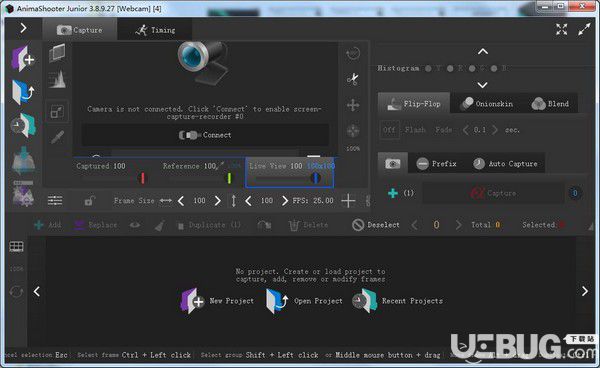Open the Auto Capture option
This screenshot has height=368, width=600.
(505, 163)
